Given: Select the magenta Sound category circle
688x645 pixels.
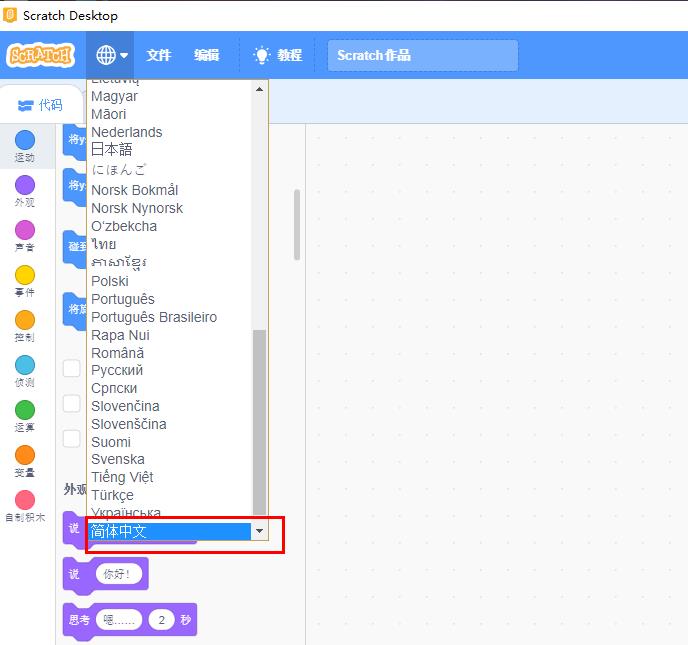Looking at the screenshot, I should (x=25, y=230).
